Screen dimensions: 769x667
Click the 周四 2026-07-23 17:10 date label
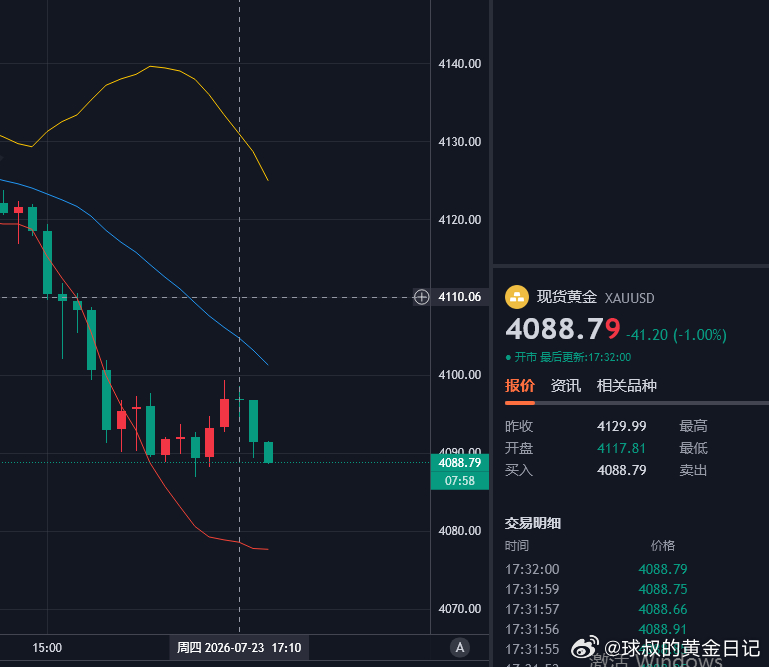point(239,648)
